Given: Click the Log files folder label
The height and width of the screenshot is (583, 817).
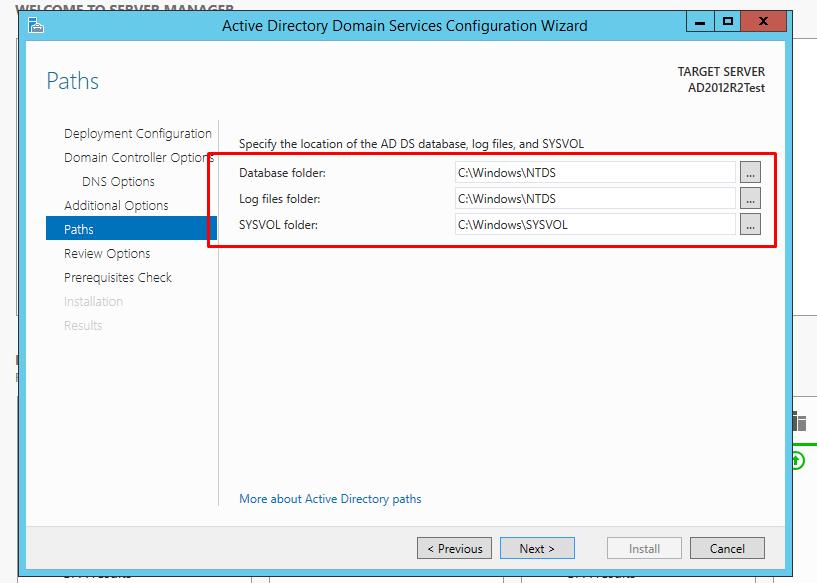Looking at the screenshot, I should coord(279,199).
